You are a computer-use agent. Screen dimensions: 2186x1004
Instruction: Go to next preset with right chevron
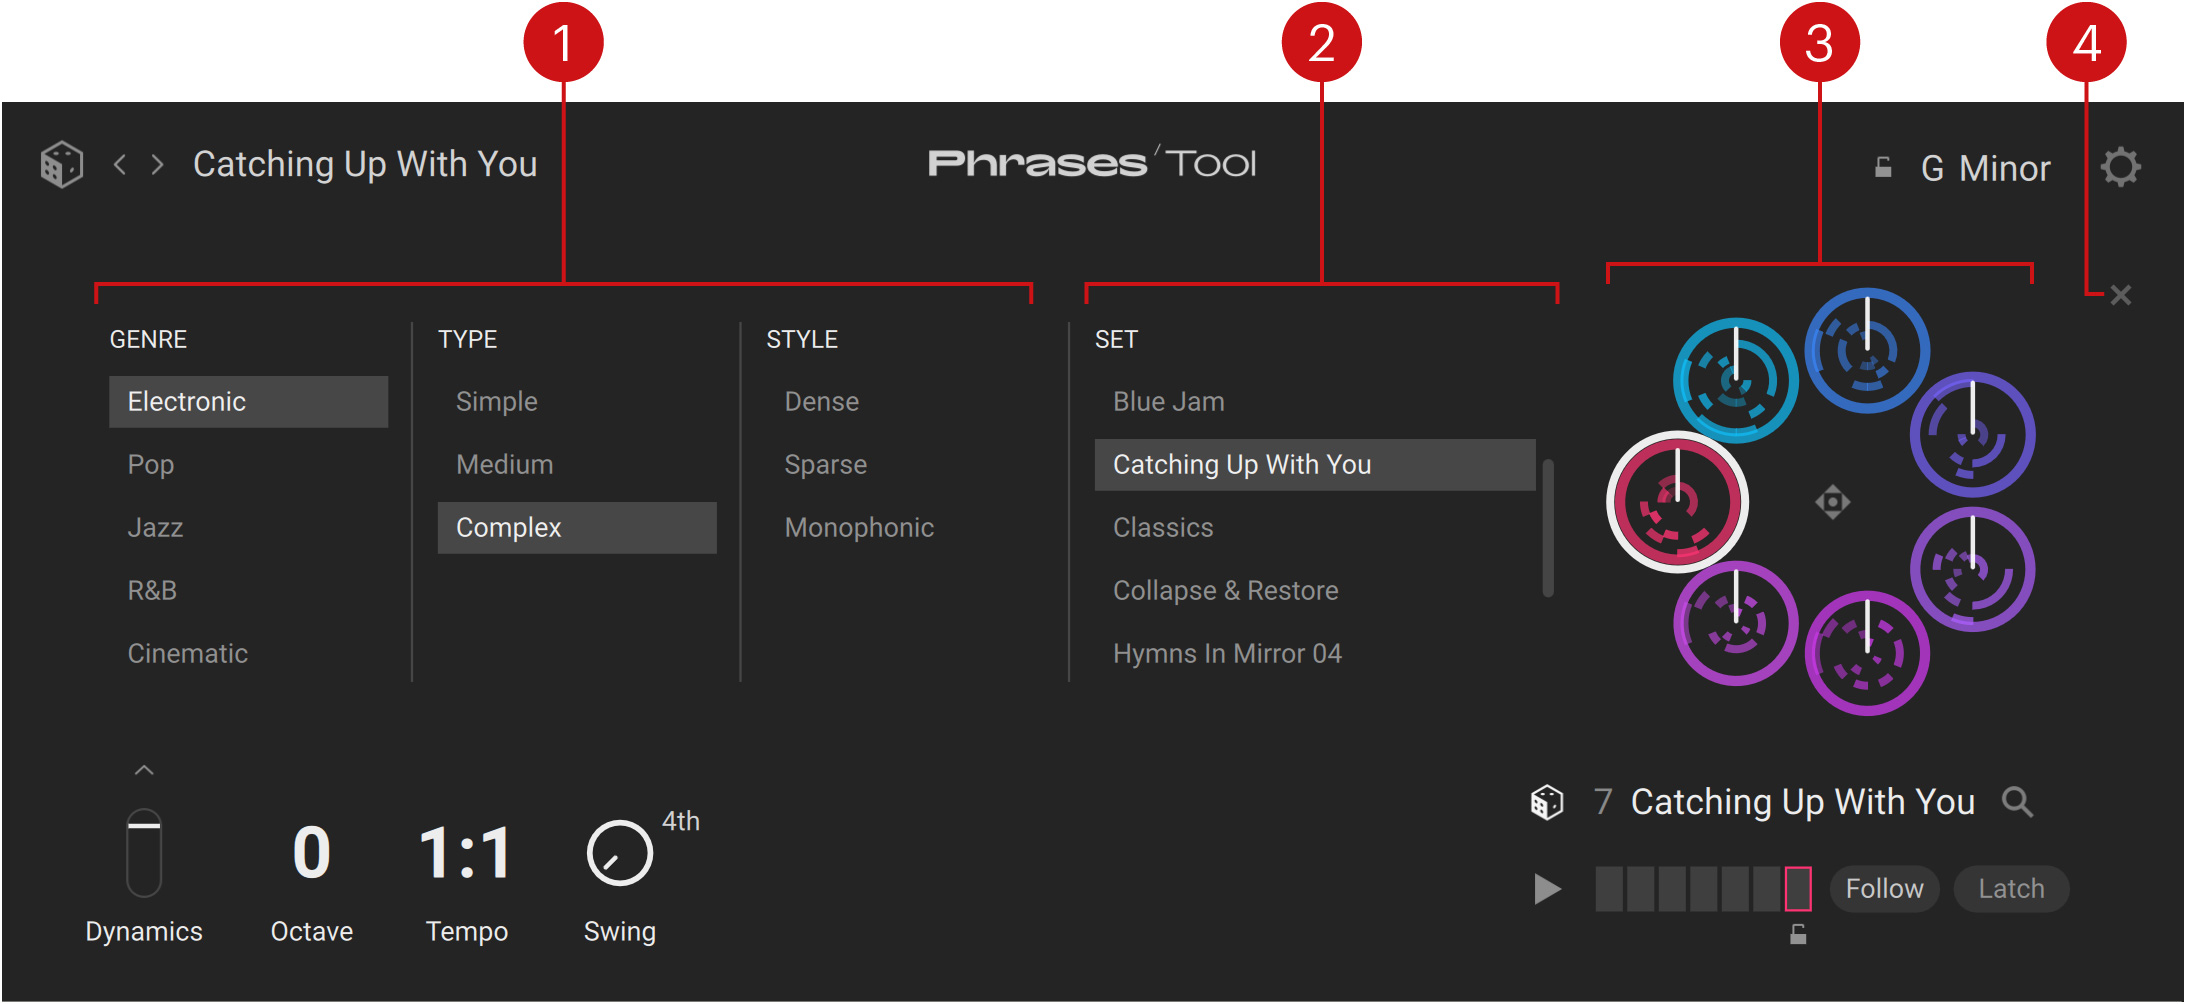(157, 165)
